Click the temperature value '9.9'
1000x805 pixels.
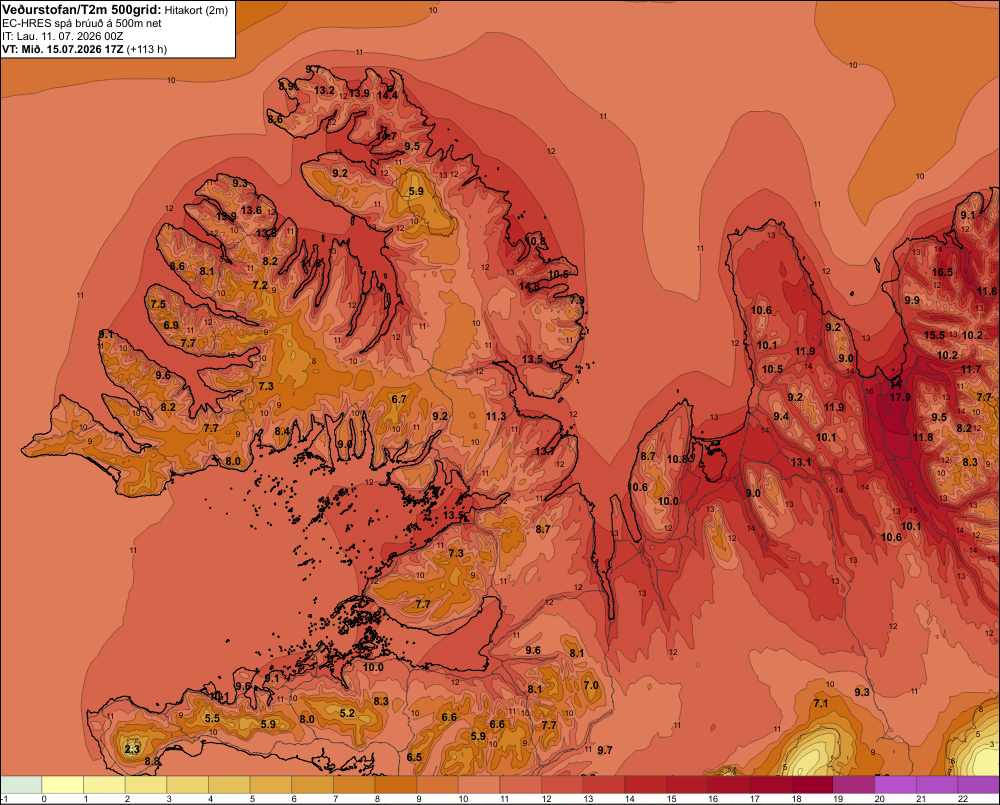(912, 300)
